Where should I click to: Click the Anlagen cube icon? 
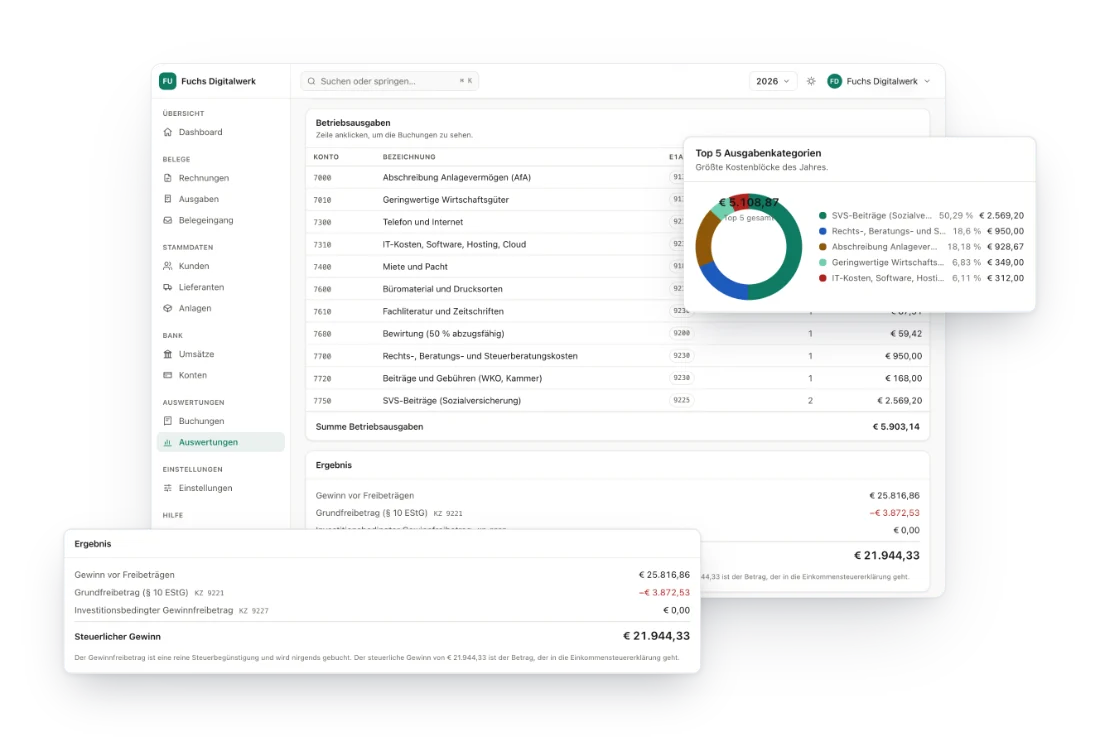click(168, 308)
